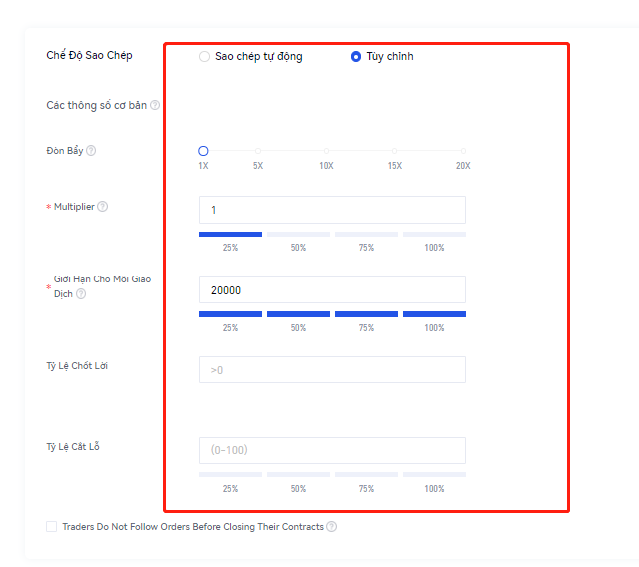Click help icon after Closing Their Contracts text
The width and height of the screenshot is (639, 567).
point(331,527)
